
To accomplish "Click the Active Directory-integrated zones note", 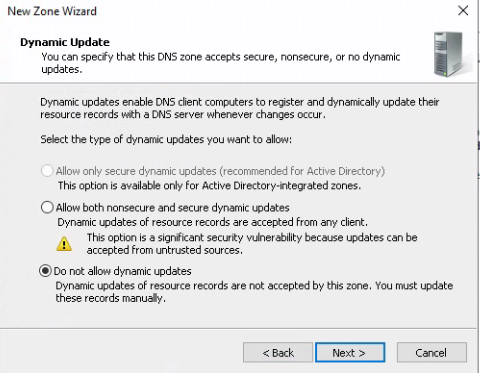I will tap(209, 185).
